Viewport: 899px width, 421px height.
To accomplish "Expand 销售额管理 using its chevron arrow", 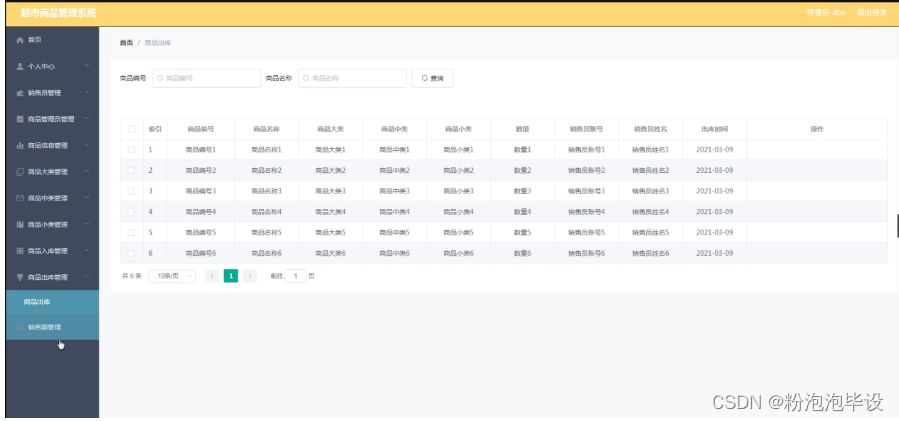I will tap(87, 327).
